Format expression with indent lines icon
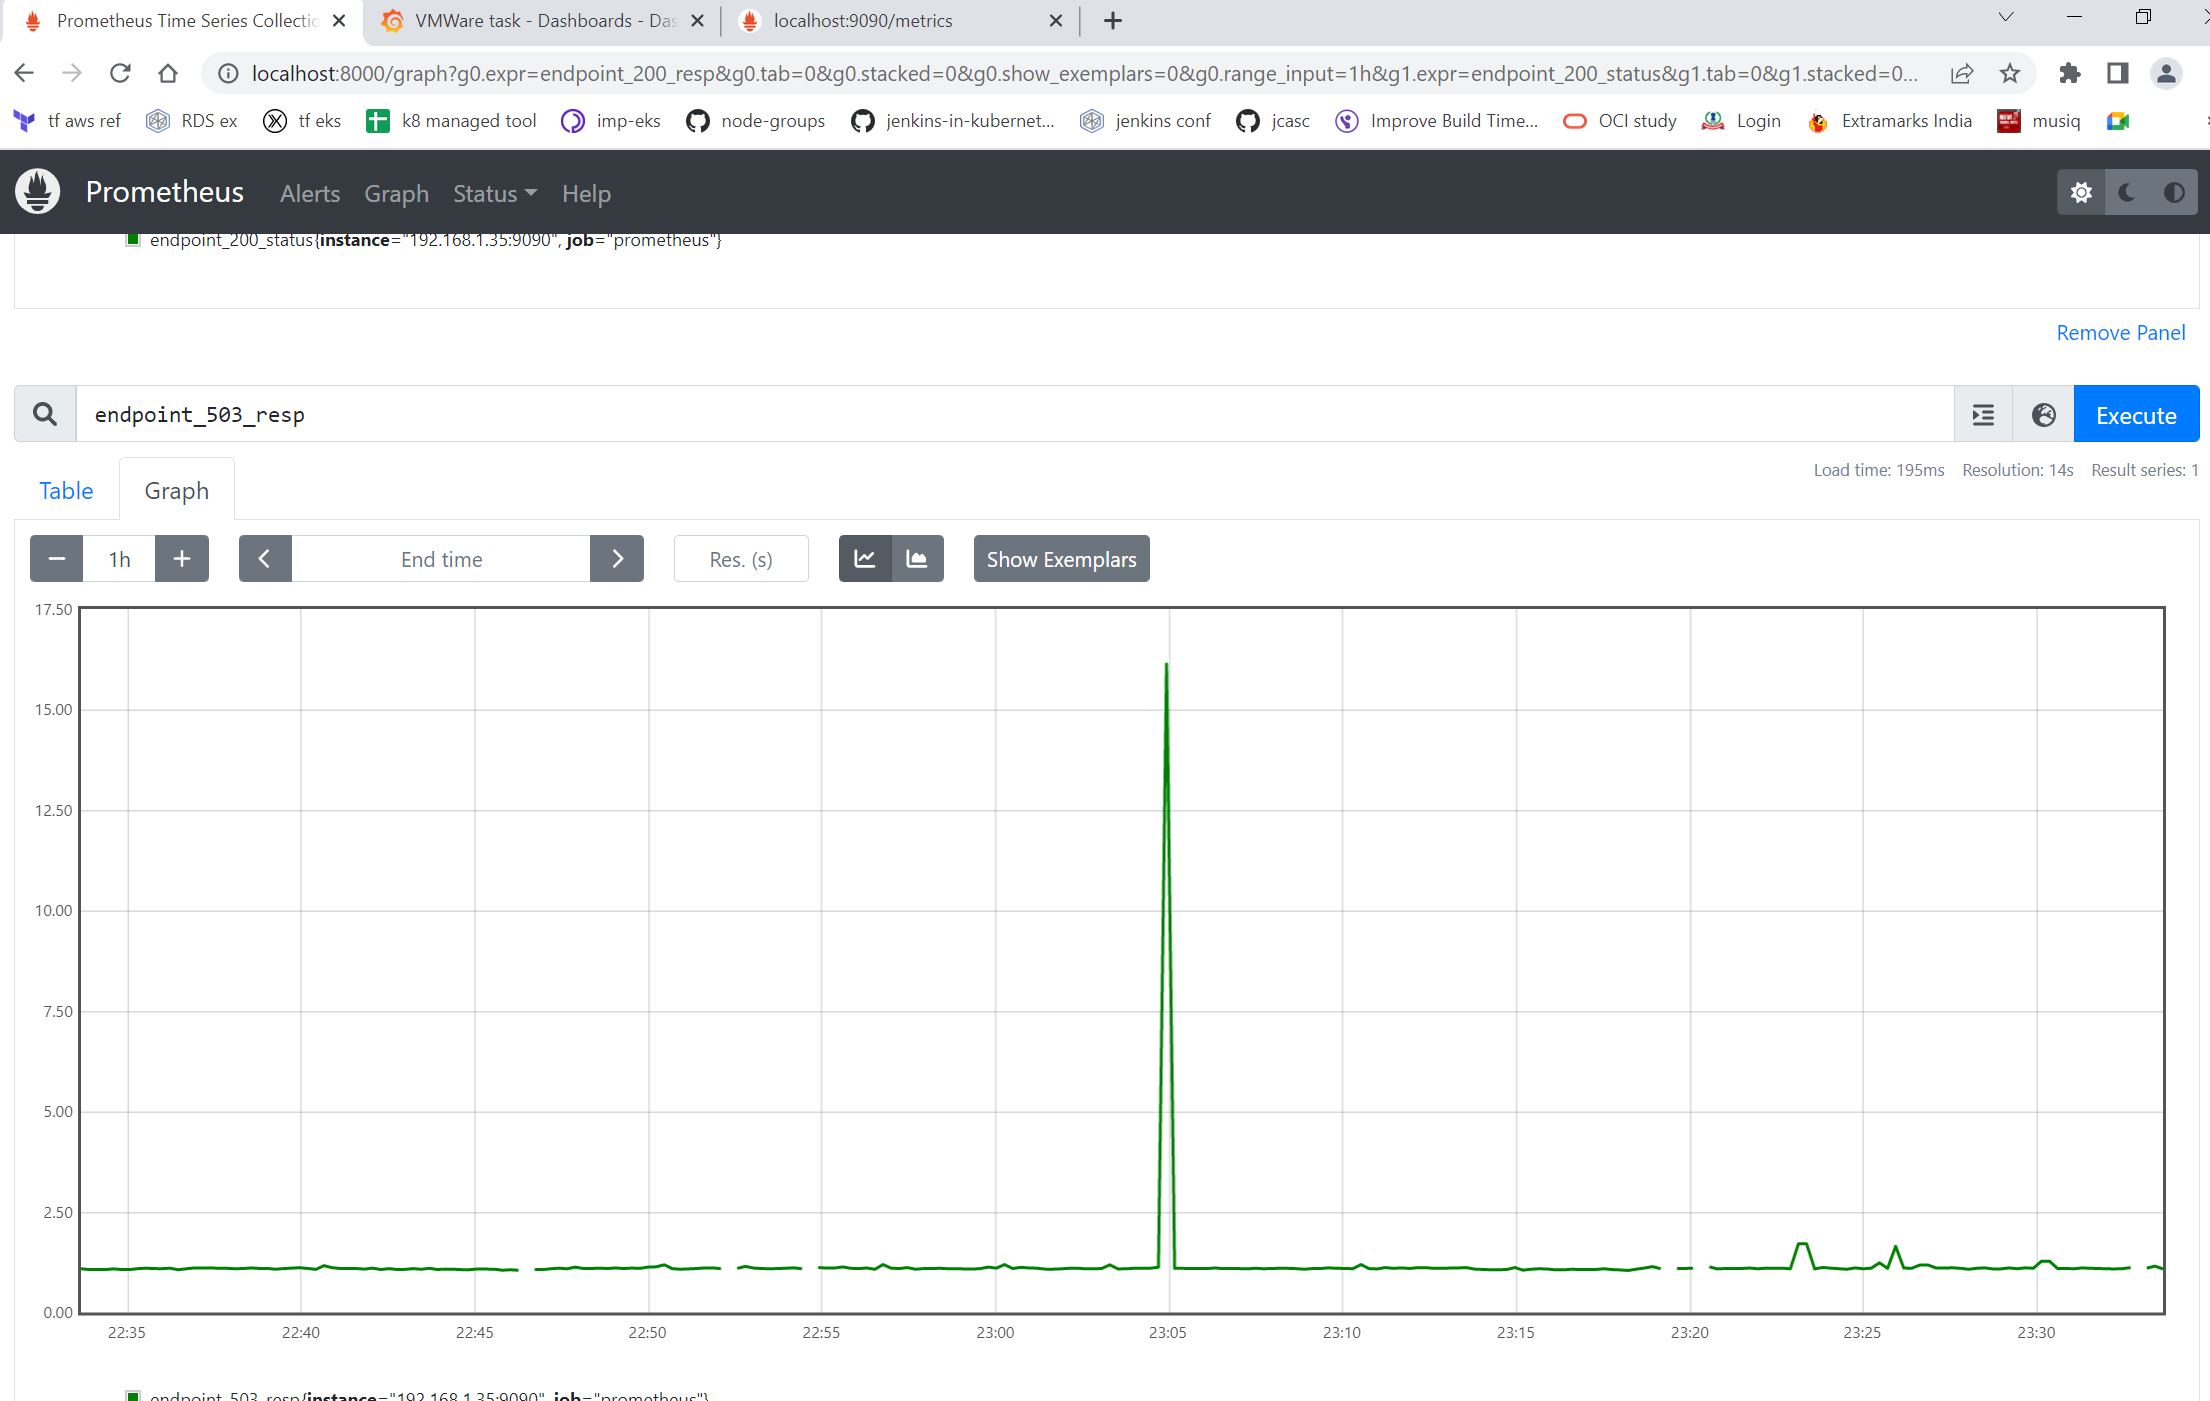The width and height of the screenshot is (2210, 1401). tap(1983, 414)
